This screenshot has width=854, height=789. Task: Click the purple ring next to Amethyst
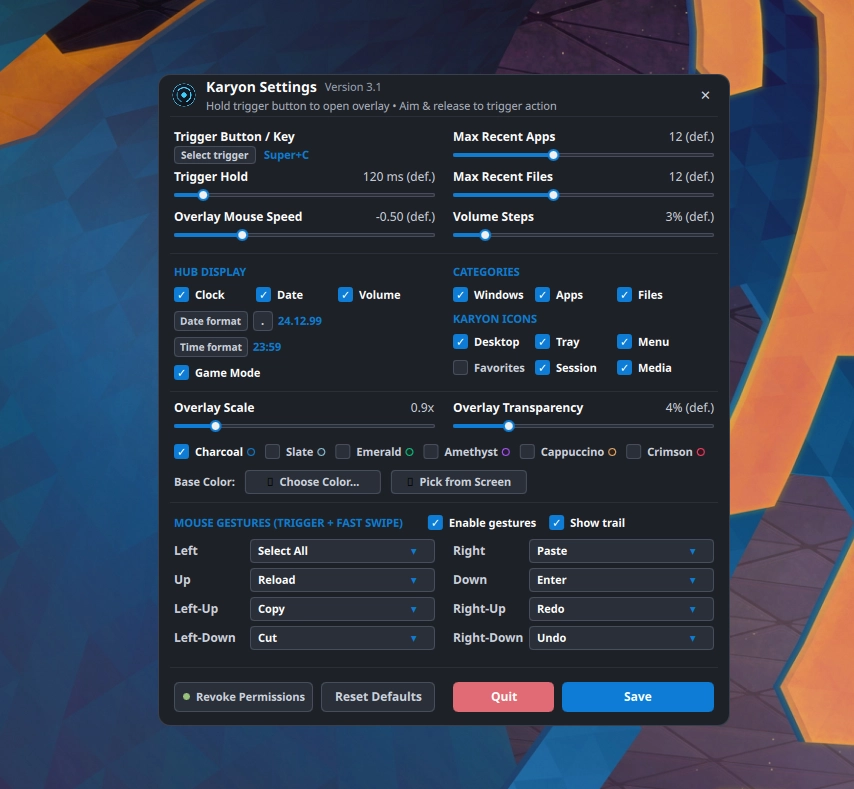(506, 452)
